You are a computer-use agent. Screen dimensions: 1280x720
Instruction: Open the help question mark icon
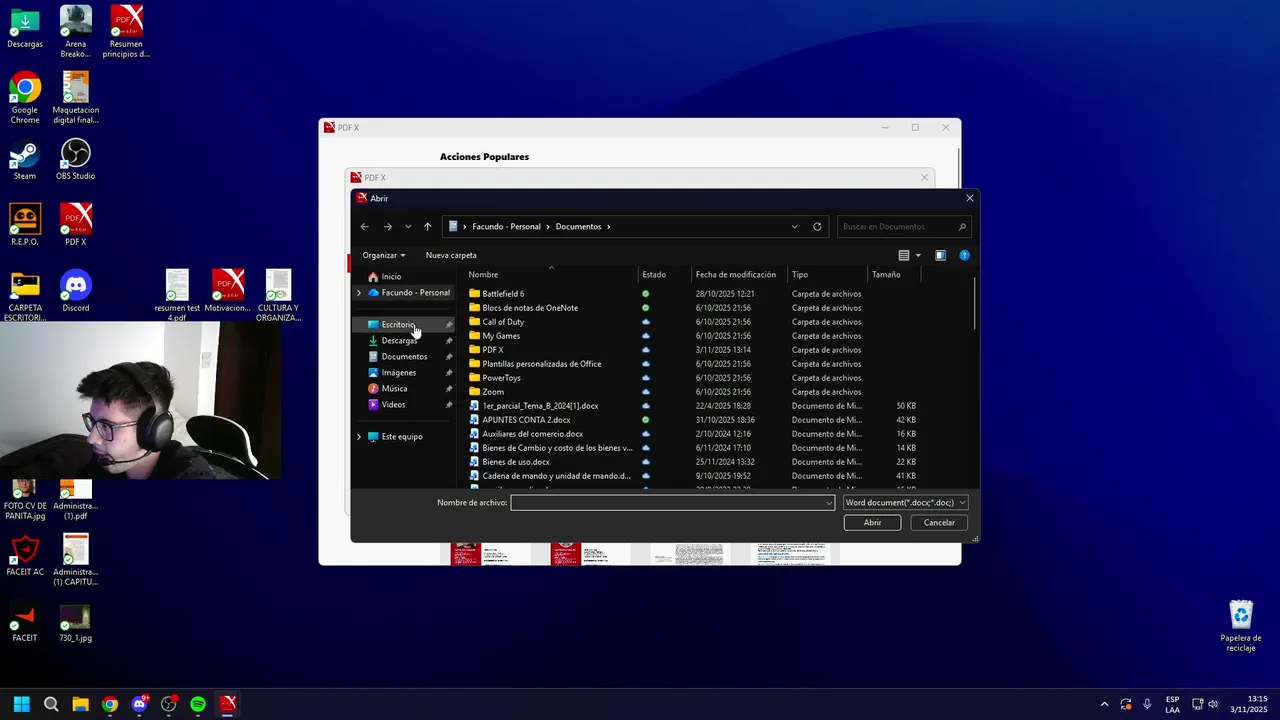tap(964, 255)
